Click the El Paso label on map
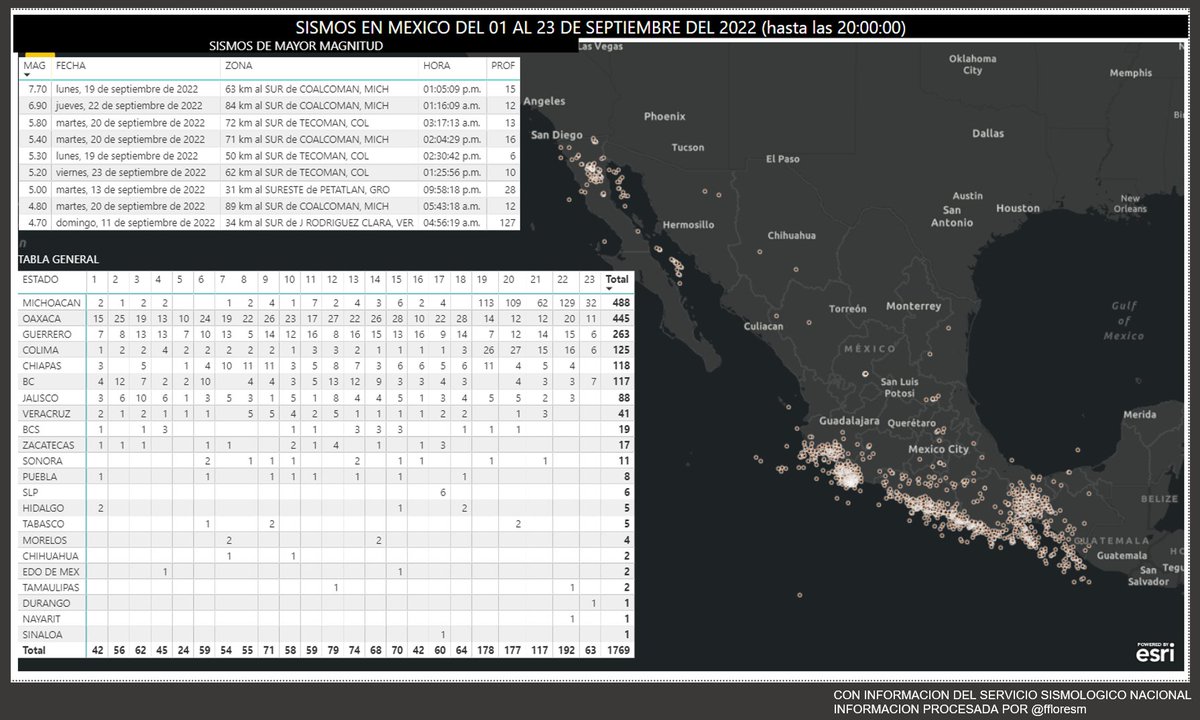Image resolution: width=1200 pixels, height=720 pixels. [783, 158]
